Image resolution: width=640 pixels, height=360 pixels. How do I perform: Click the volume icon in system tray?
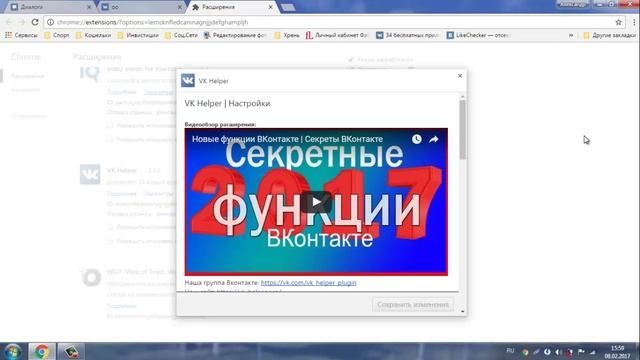pyautogui.click(x=559, y=352)
